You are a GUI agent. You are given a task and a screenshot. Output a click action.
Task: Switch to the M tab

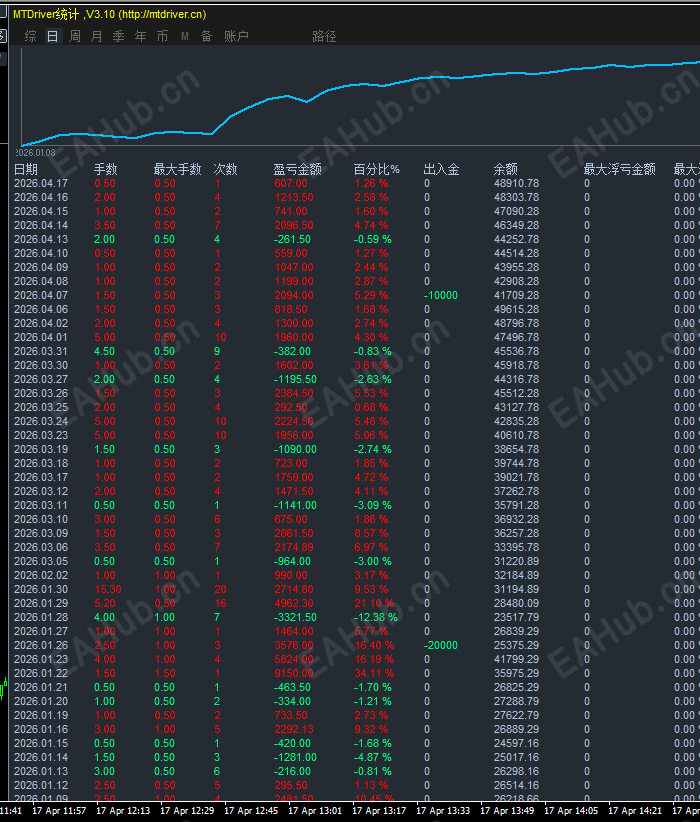tap(185, 36)
